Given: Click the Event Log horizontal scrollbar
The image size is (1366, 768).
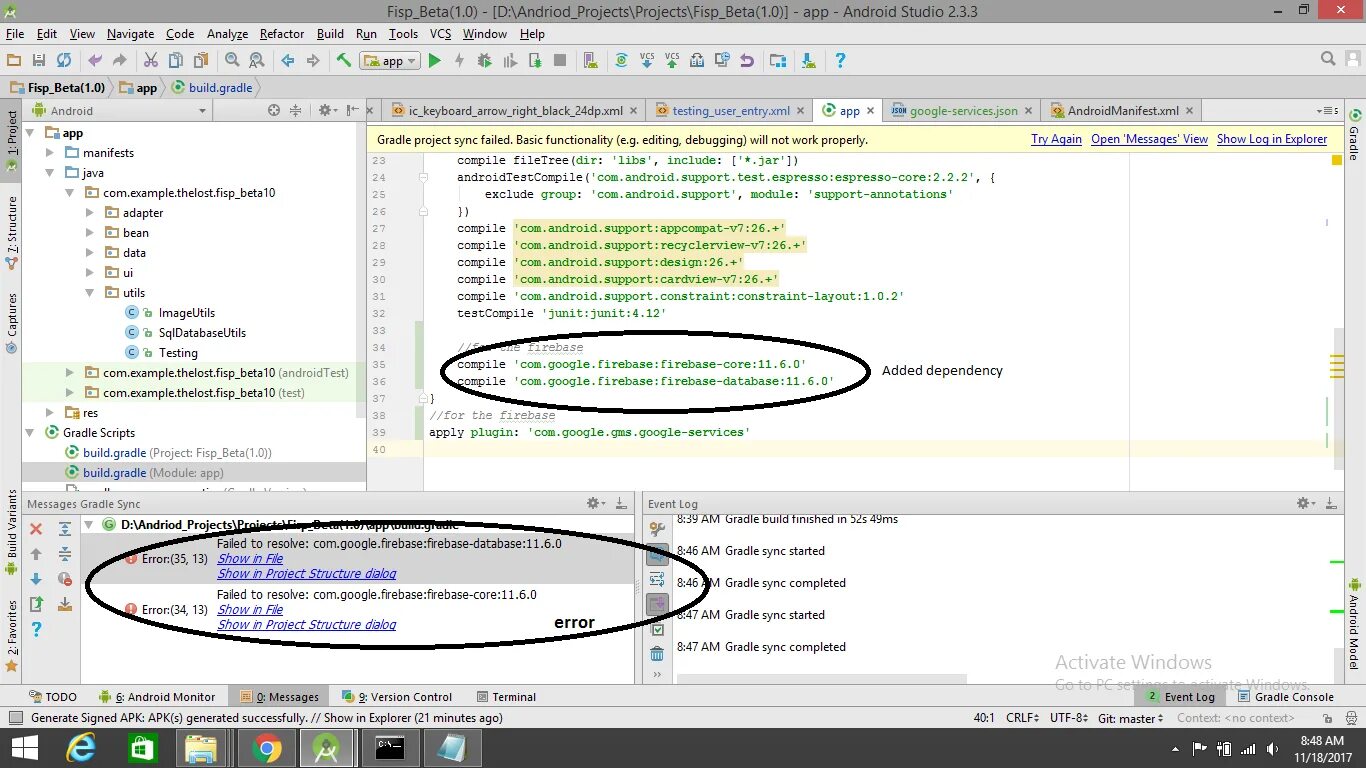Looking at the screenshot, I should click(821, 679).
